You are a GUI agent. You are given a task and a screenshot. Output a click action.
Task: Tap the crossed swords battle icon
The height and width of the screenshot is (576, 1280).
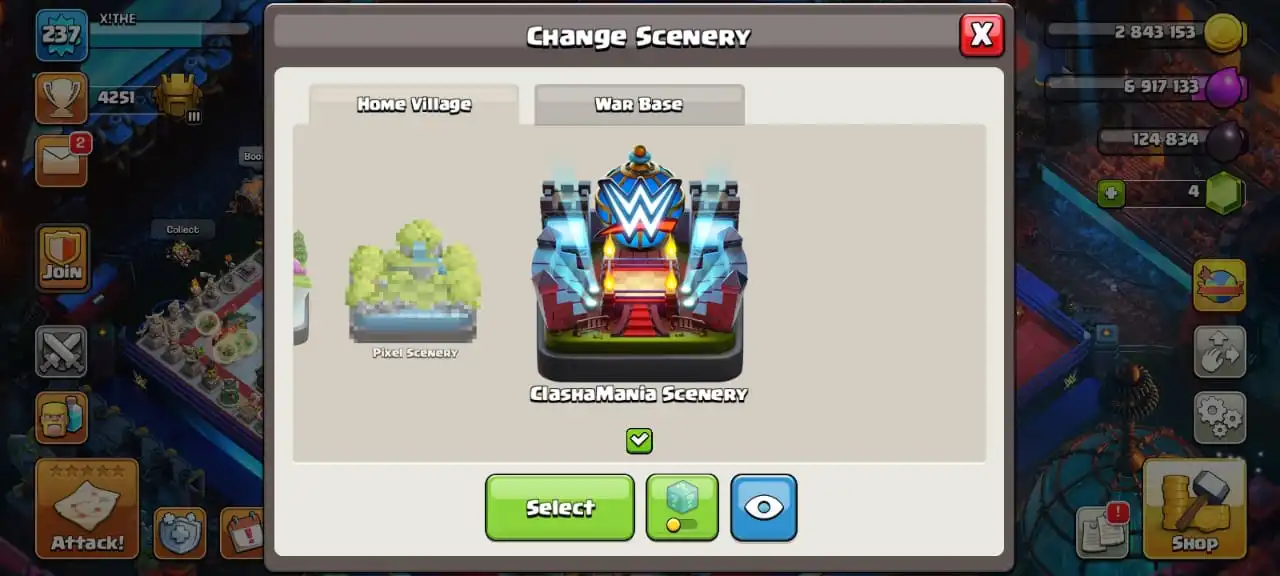tap(62, 352)
